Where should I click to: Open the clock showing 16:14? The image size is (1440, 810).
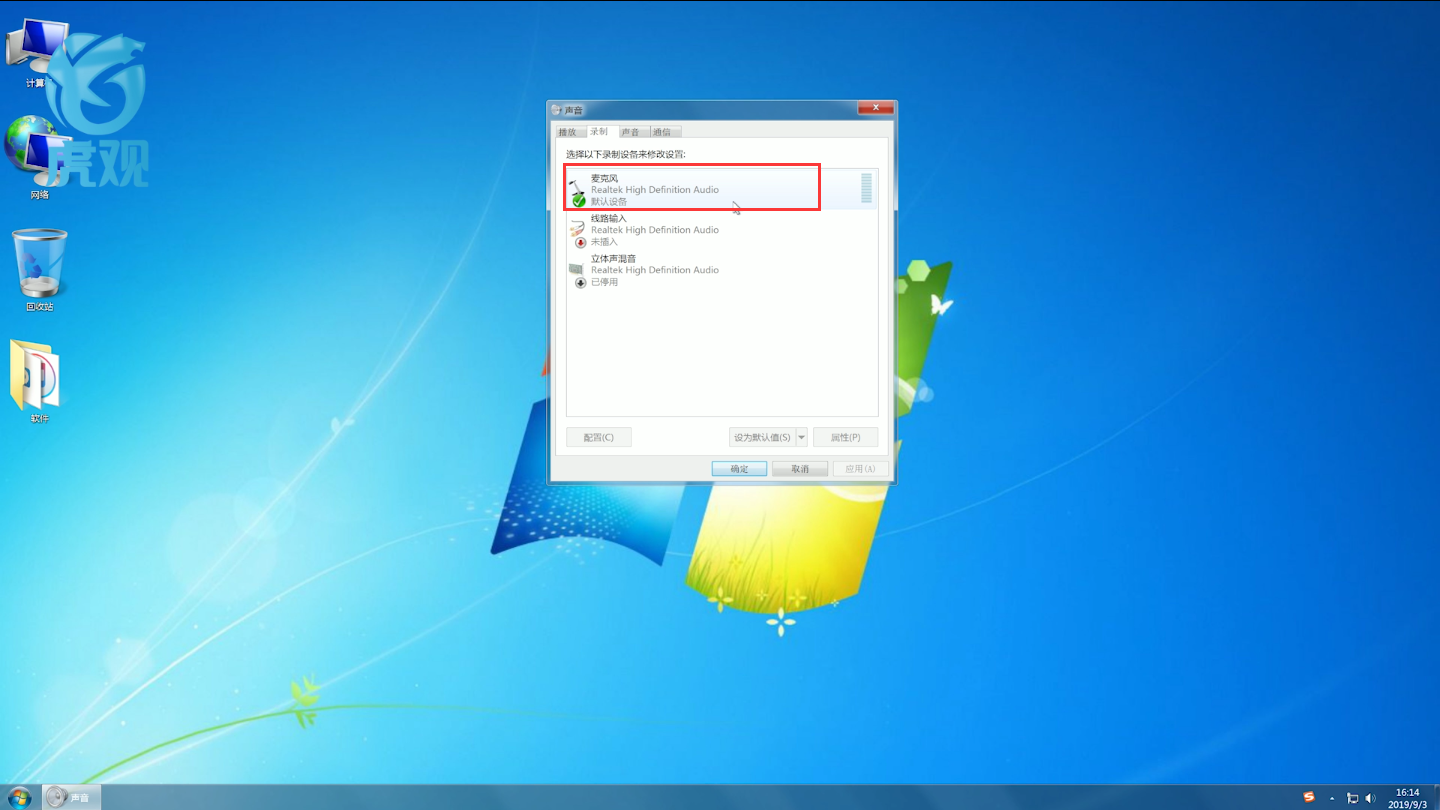[x=1406, y=798]
